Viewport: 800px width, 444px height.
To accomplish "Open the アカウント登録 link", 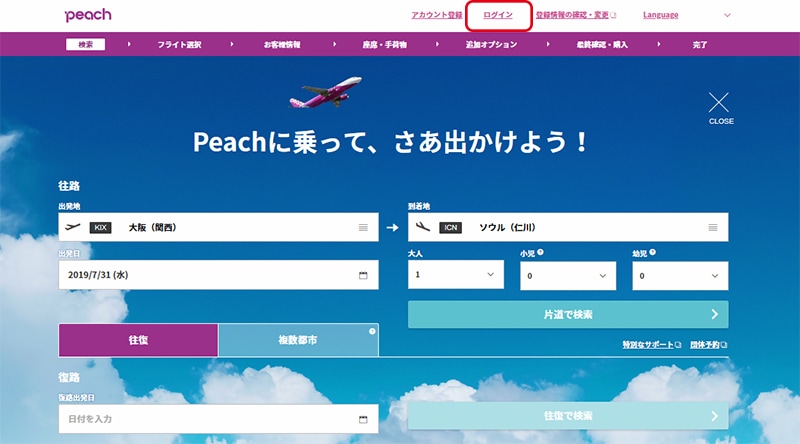I will 437,15.
